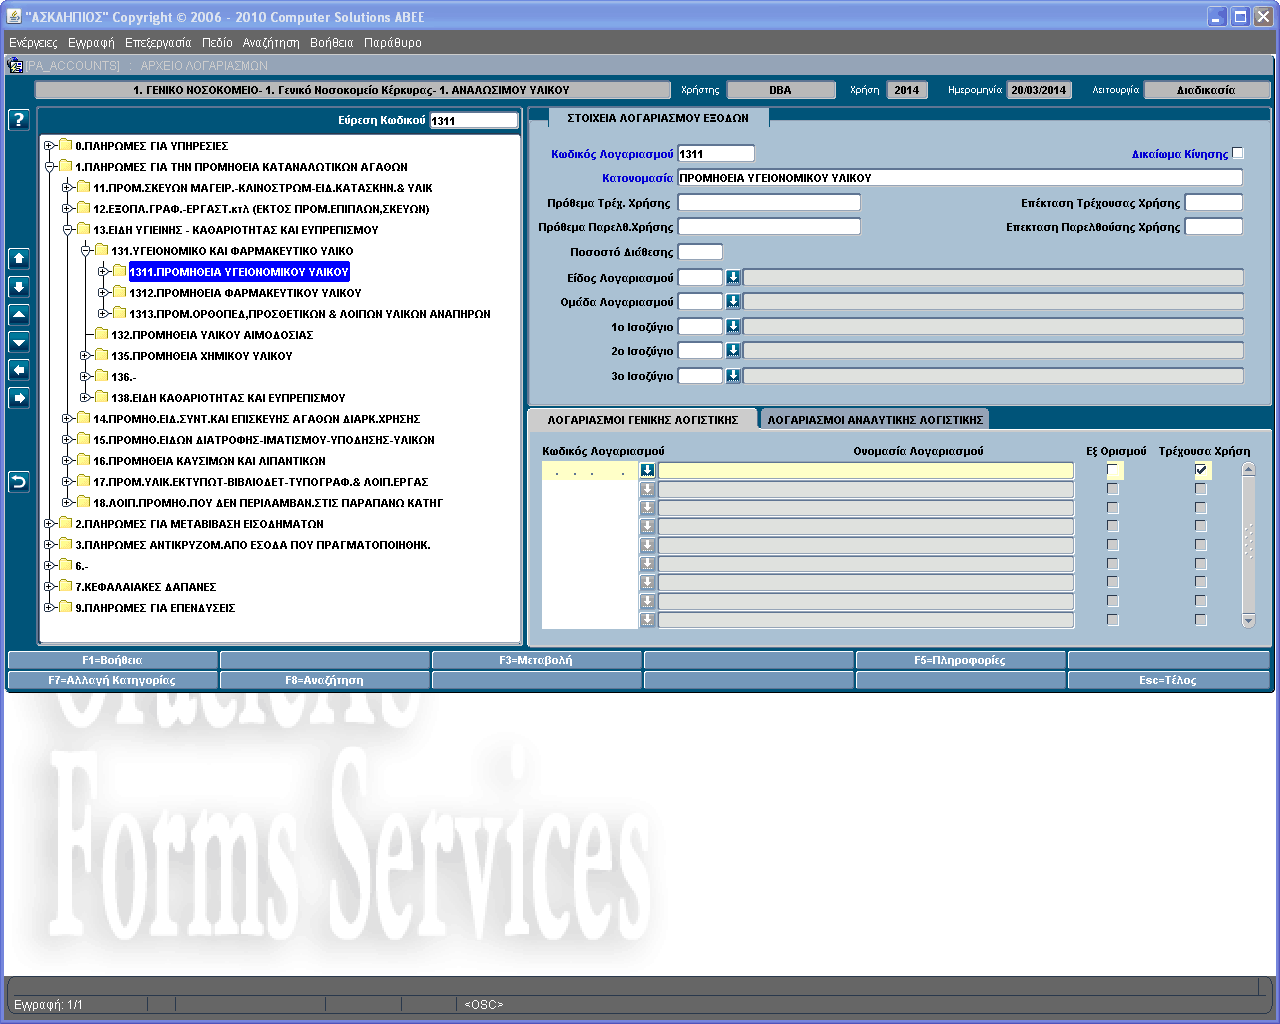Click the question mark help icon

tap(18, 120)
